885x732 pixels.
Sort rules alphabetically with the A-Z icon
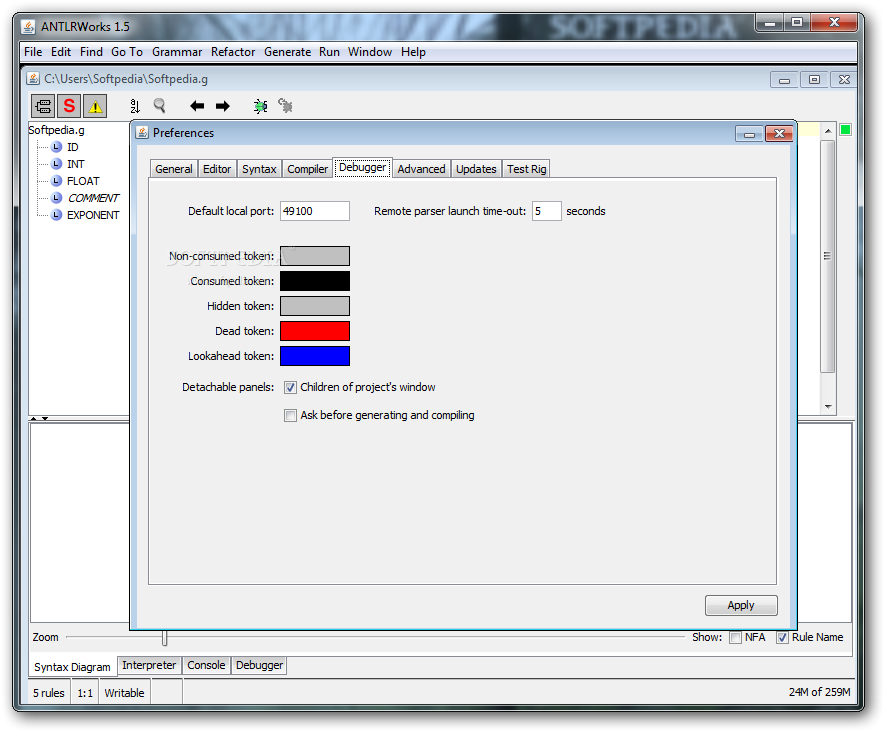[x=135, y=106]
